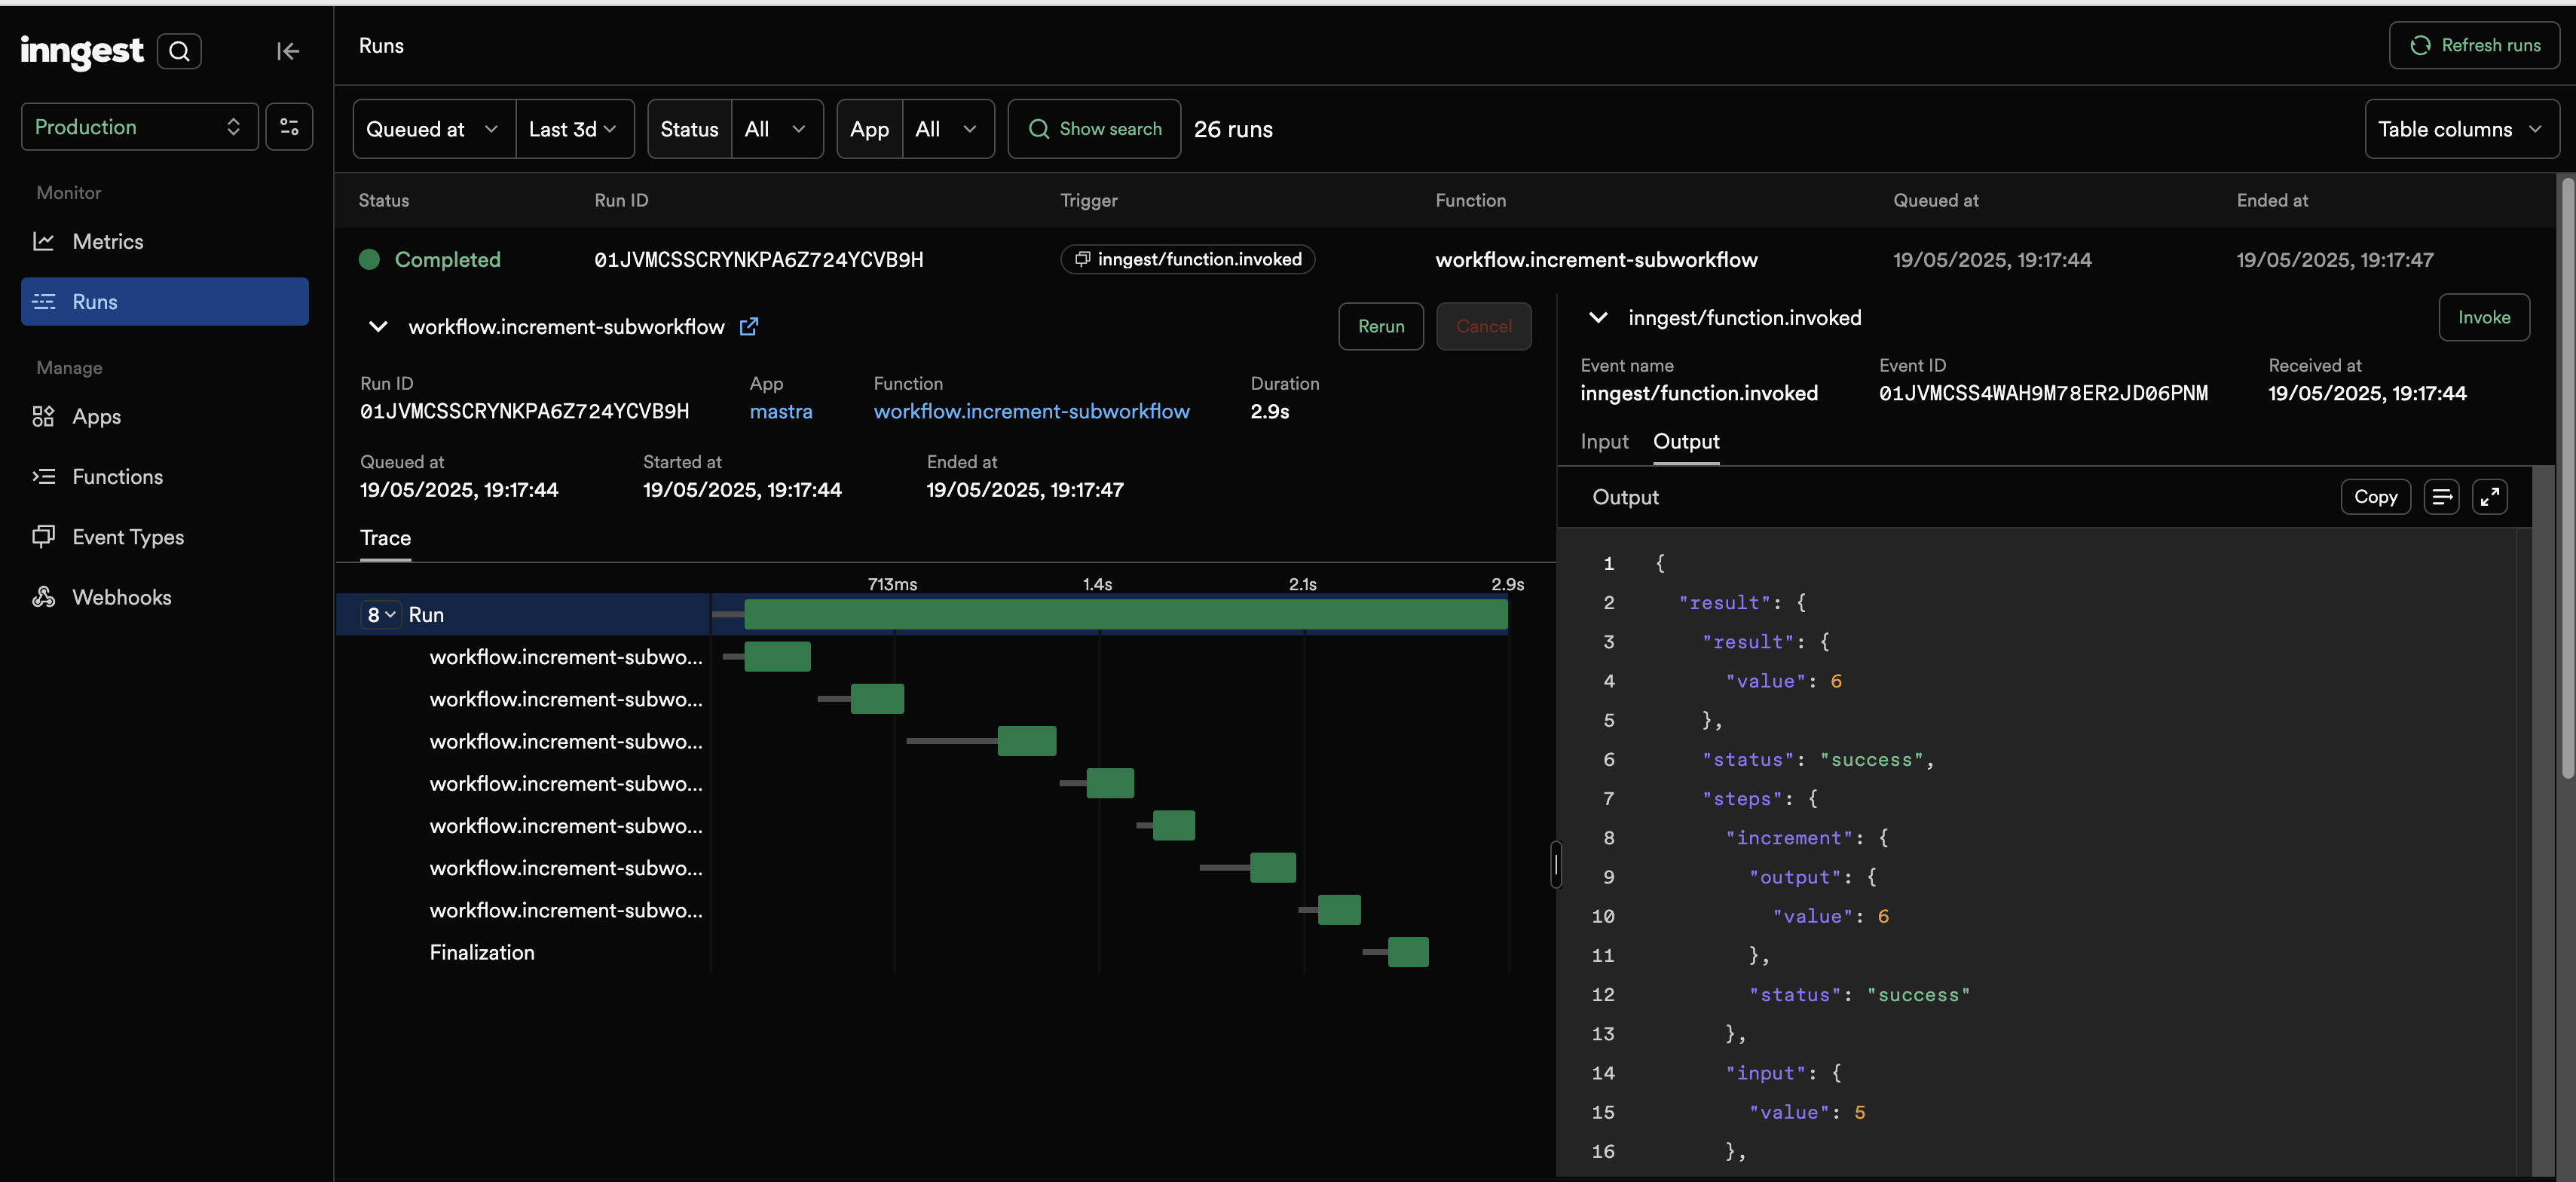
Task: Click the Refresh runs button
Action: pyautogui.click(x=2474, y=45)
